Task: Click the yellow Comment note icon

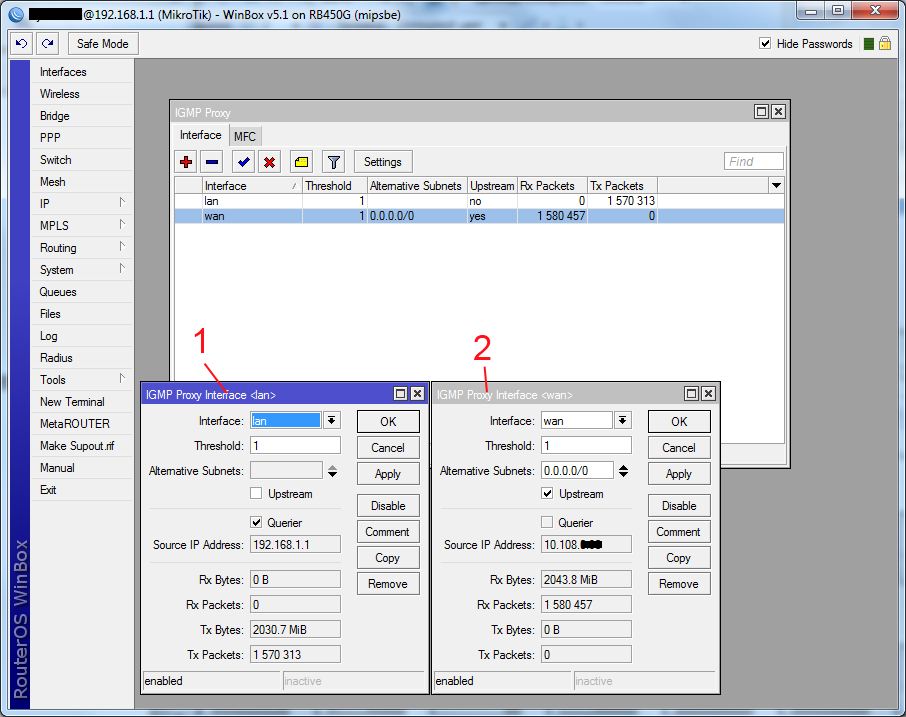Action: pos(301,162)
